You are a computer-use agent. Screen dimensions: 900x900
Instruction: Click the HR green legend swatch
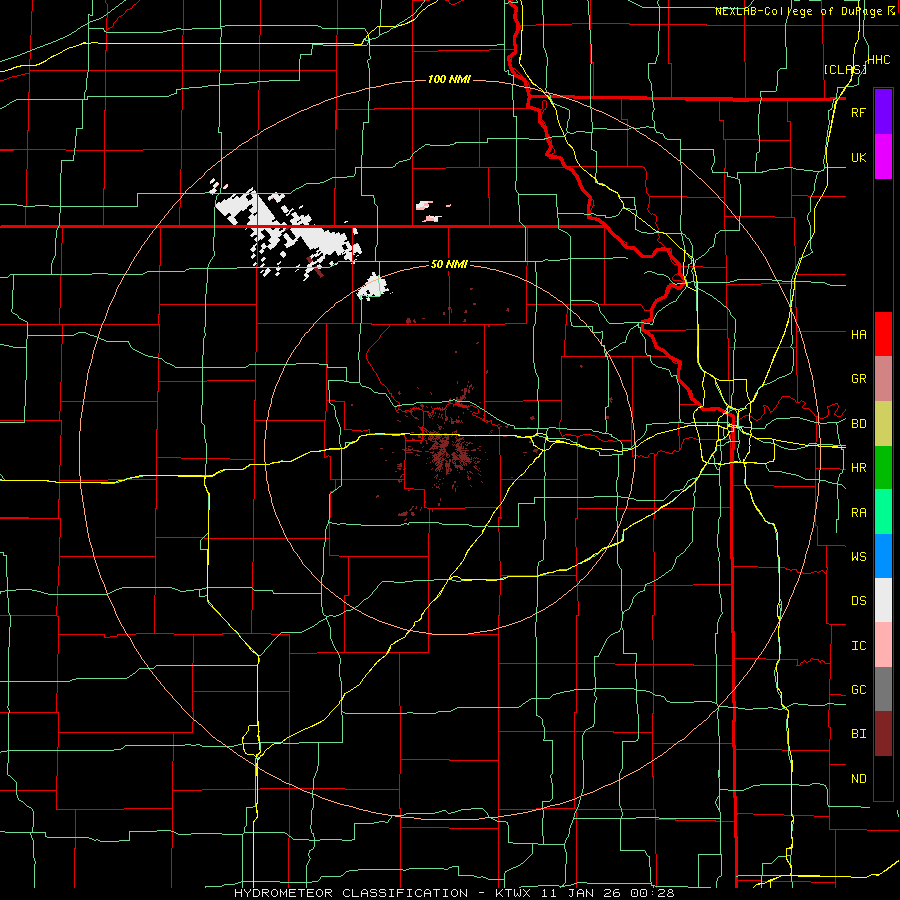883,467
